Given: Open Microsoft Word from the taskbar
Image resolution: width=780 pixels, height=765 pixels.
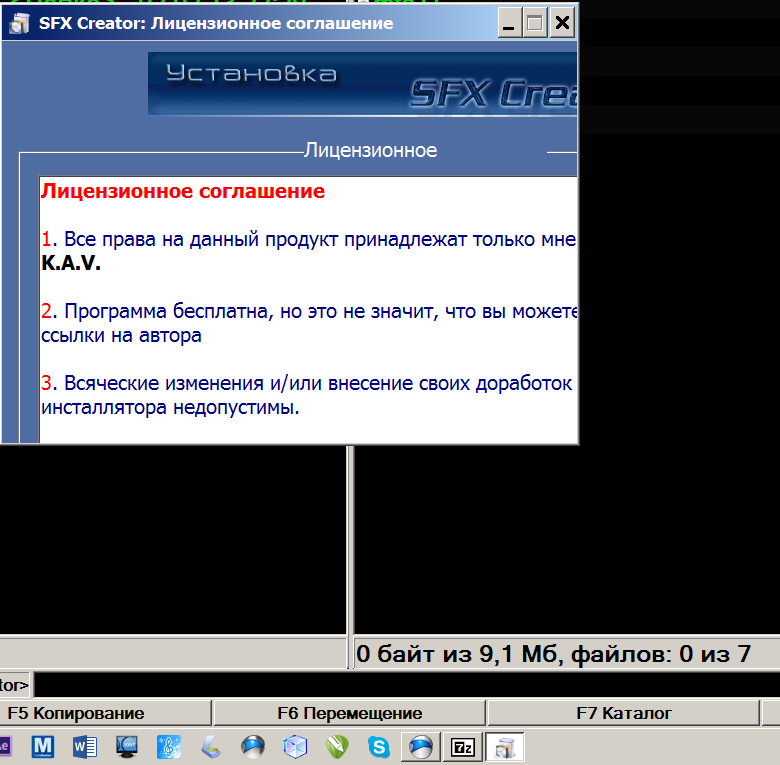Looking at the screenshot, I should tap(84, 746).
